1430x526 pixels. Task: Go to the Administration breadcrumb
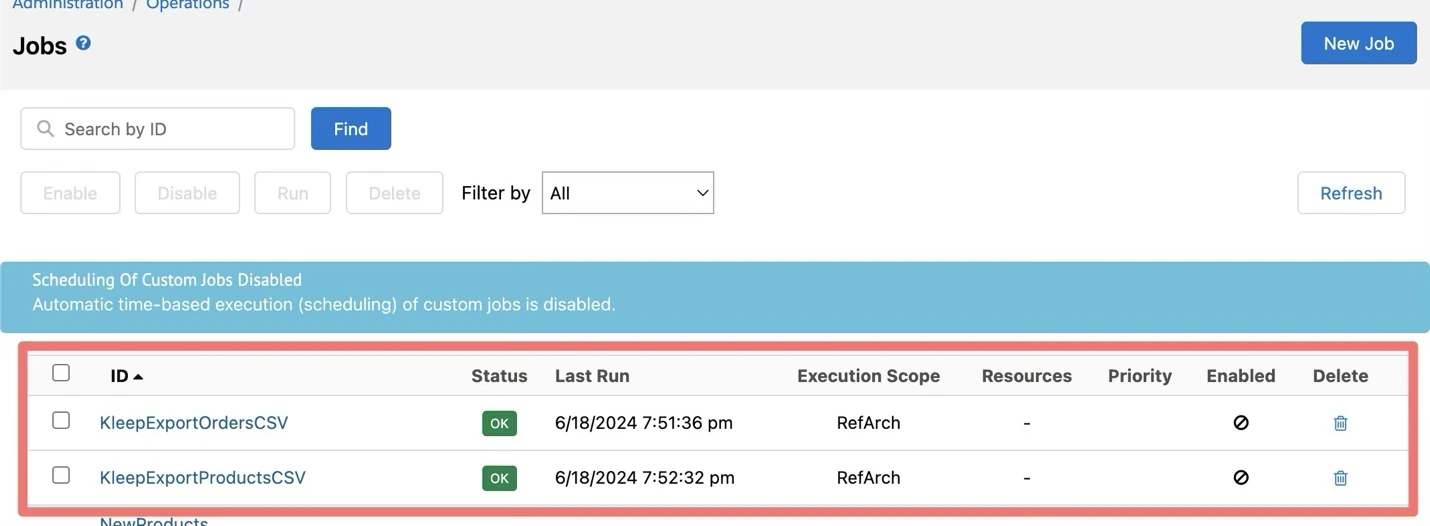[x=68, y=5]
